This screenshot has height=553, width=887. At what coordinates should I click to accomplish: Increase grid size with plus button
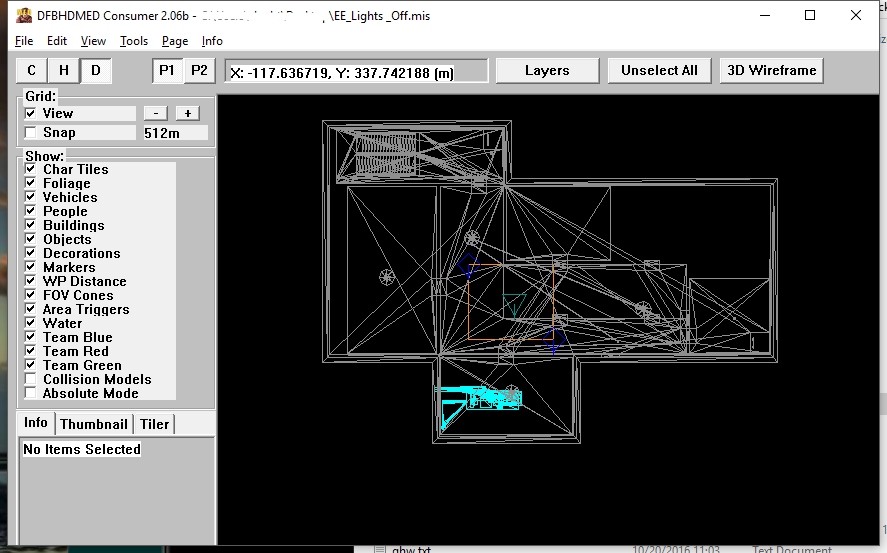[188, 113]
